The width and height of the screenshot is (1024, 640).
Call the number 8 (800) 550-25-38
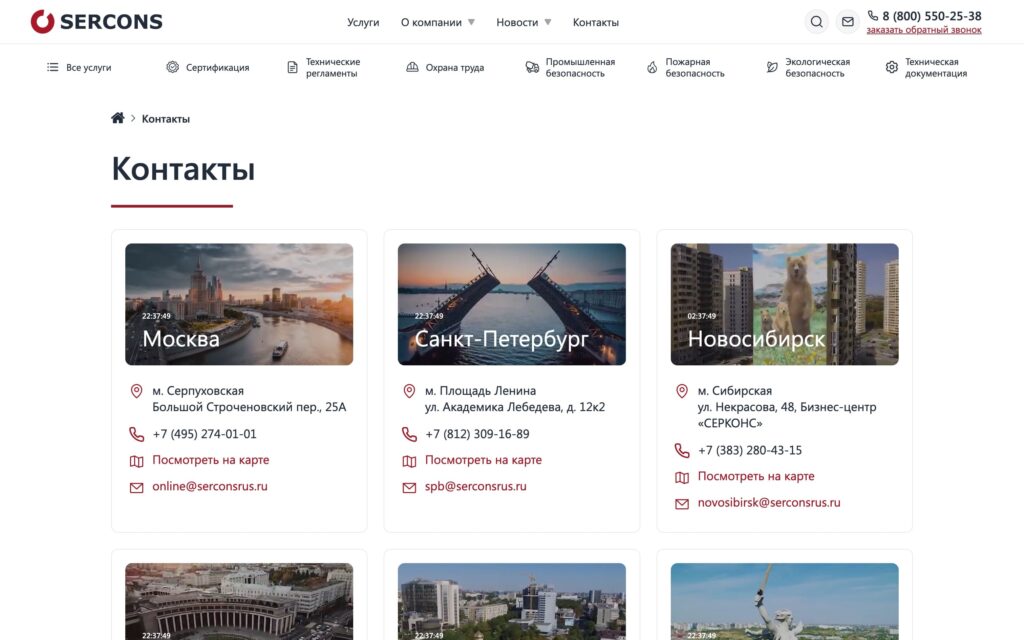(x=932, y=16)
